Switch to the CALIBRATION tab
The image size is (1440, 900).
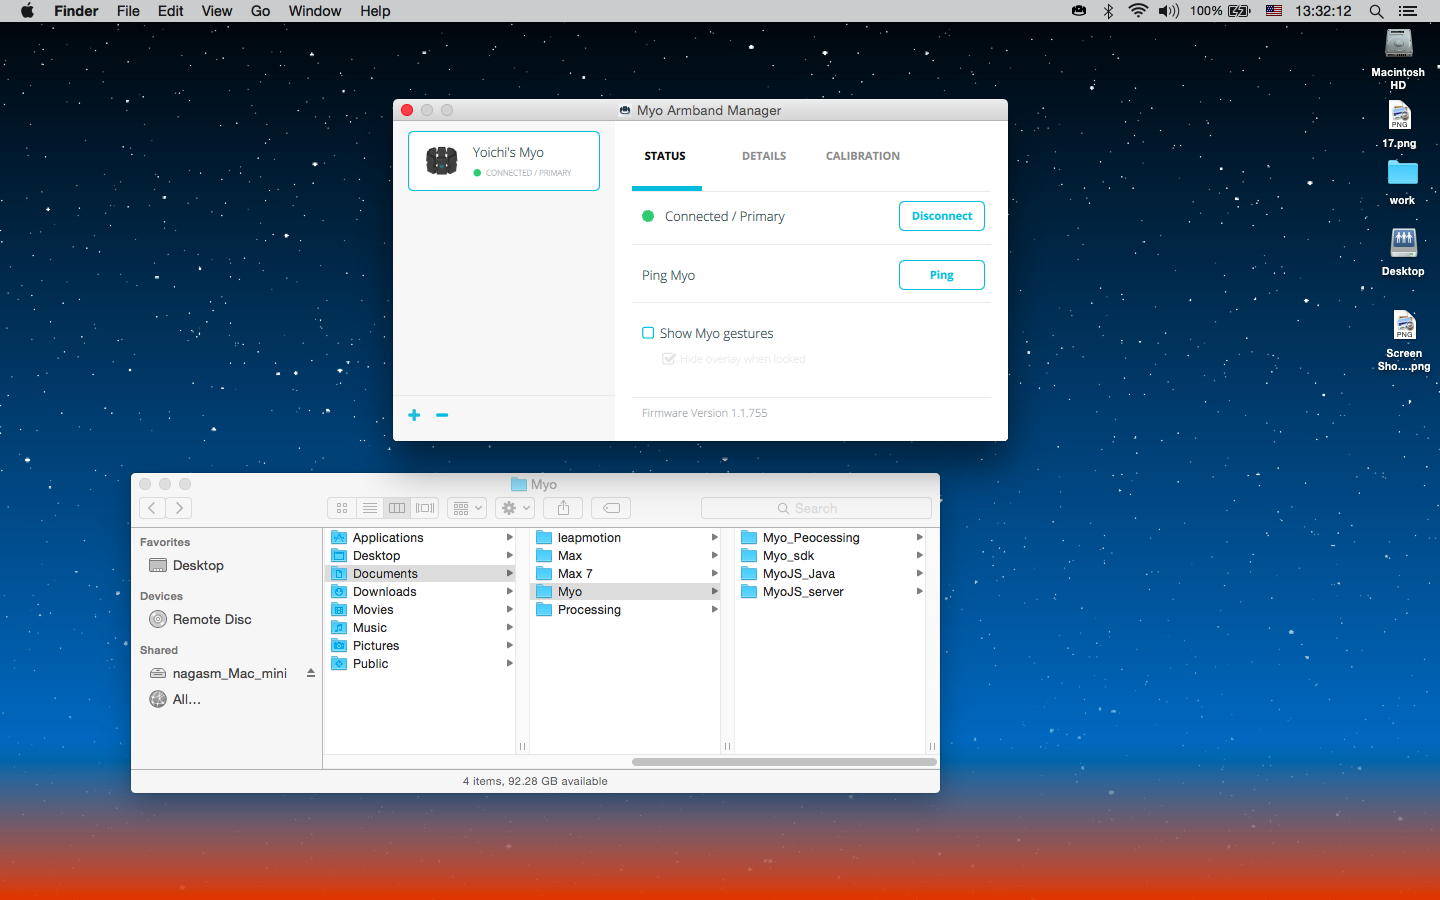coord(863,156)
